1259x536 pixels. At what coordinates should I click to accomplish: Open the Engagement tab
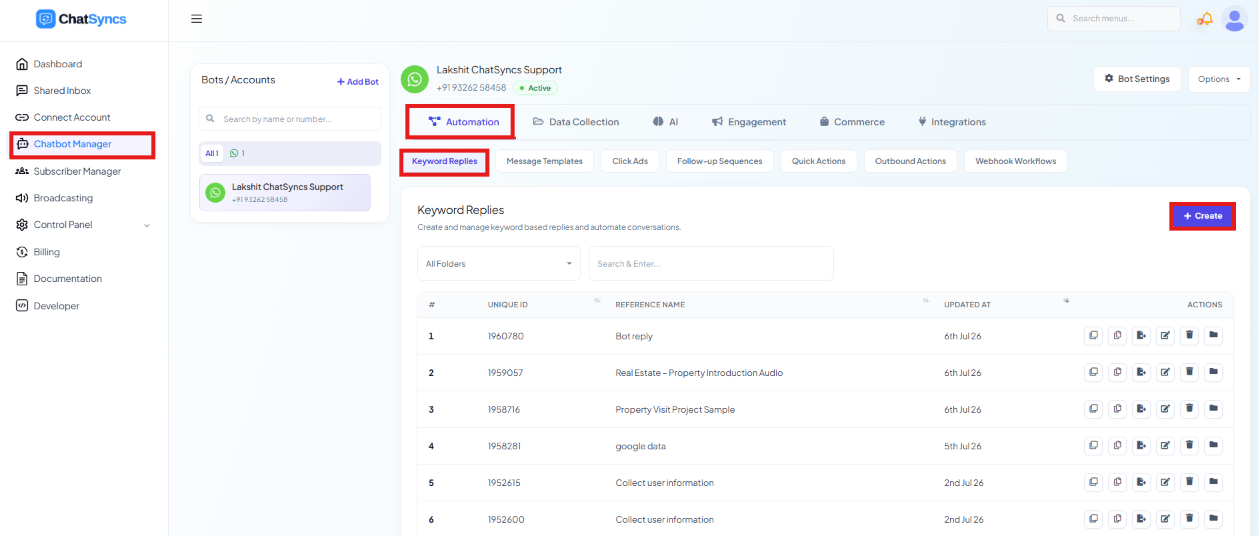749,122
